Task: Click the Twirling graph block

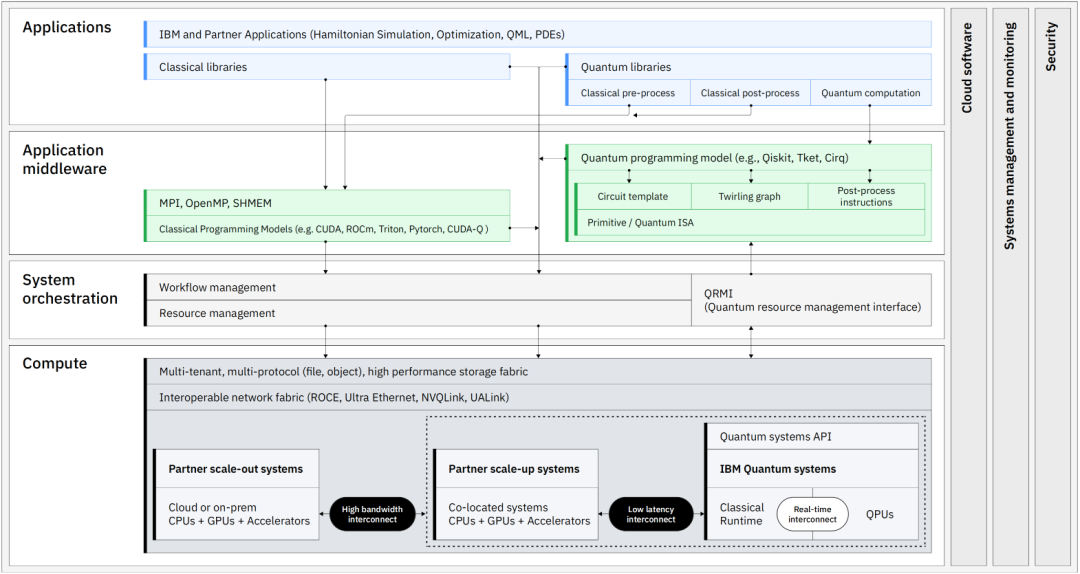Action: click(750, 197)
